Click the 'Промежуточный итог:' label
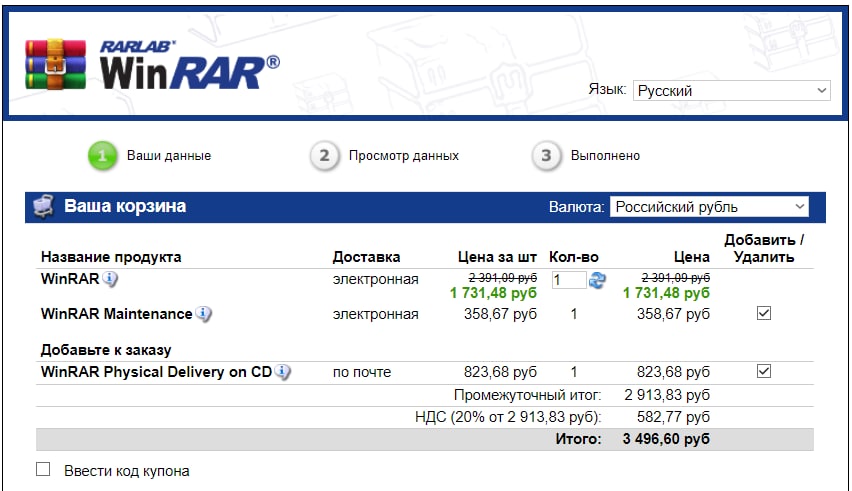Image resolution: width=852 pixels, height=491 pixels. point(528,395)
